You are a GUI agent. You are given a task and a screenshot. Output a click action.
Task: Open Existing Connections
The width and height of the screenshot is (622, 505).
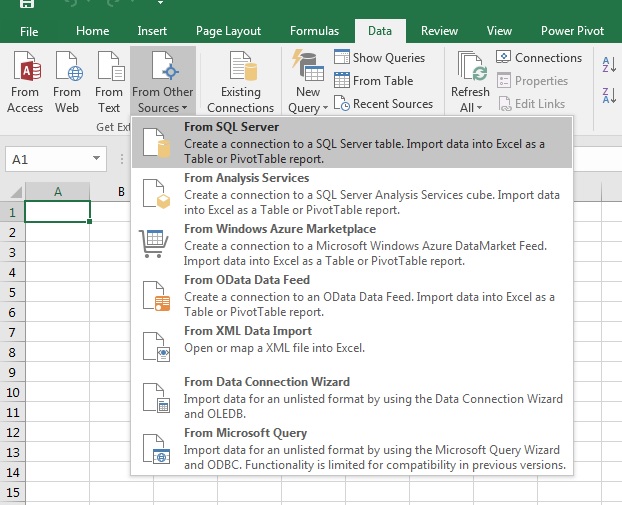click(x=240, y=83)
